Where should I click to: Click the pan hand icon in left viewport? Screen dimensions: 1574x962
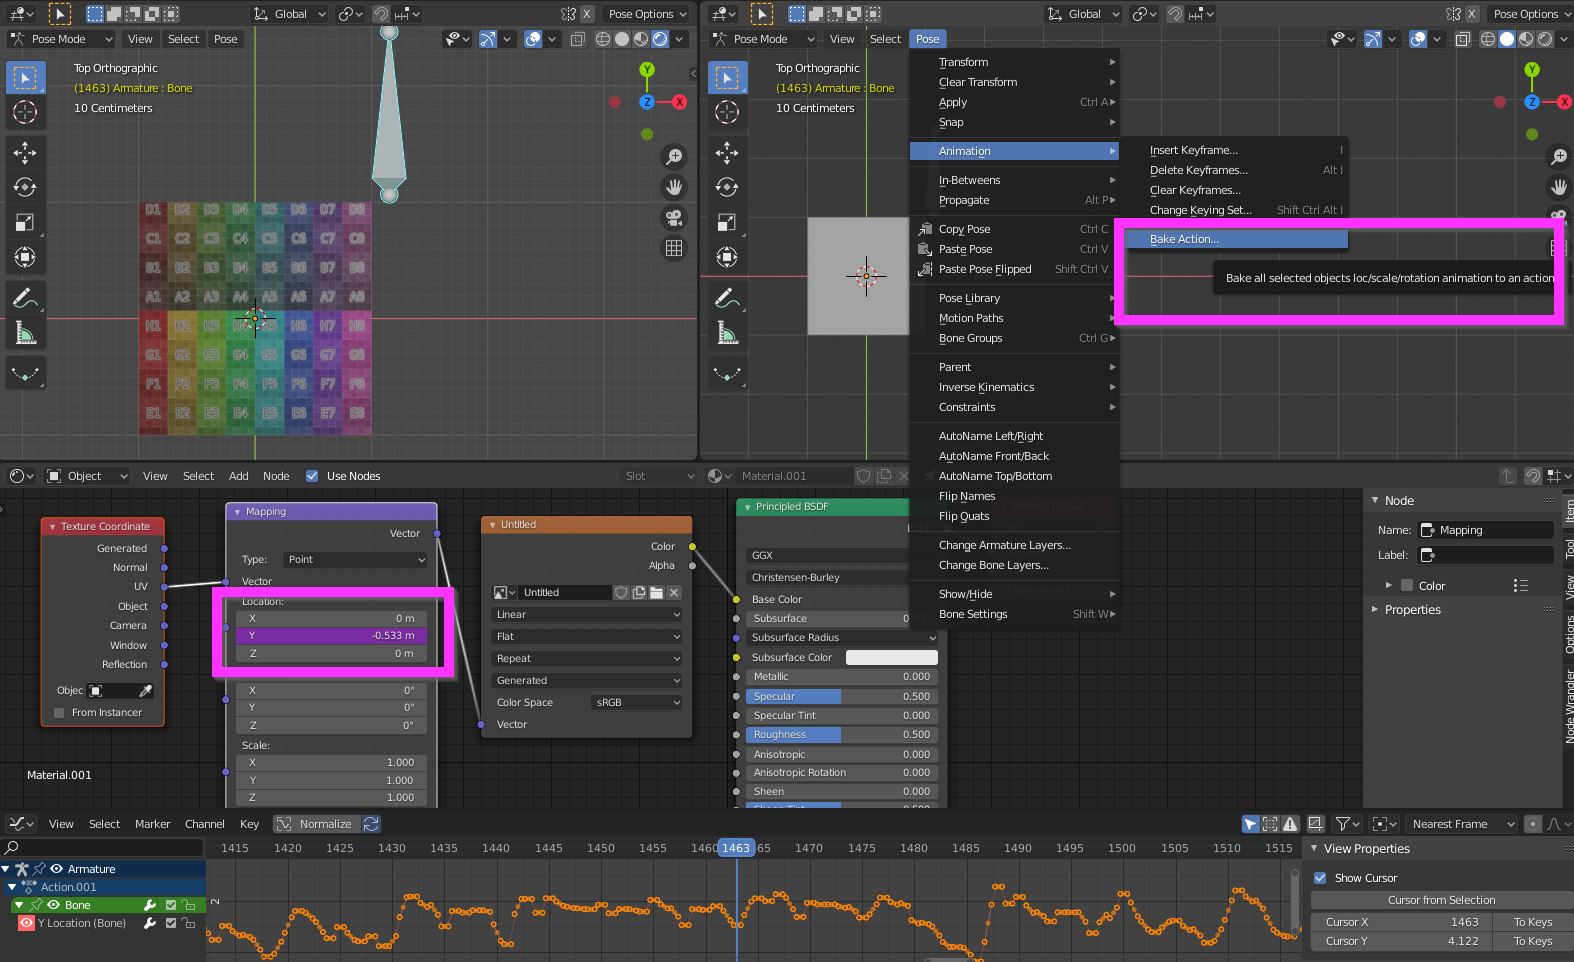(674, 187)
